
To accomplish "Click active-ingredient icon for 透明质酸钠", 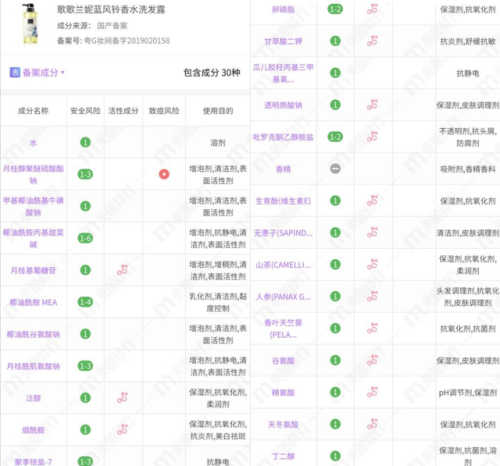I will click(x=372, y=105).
